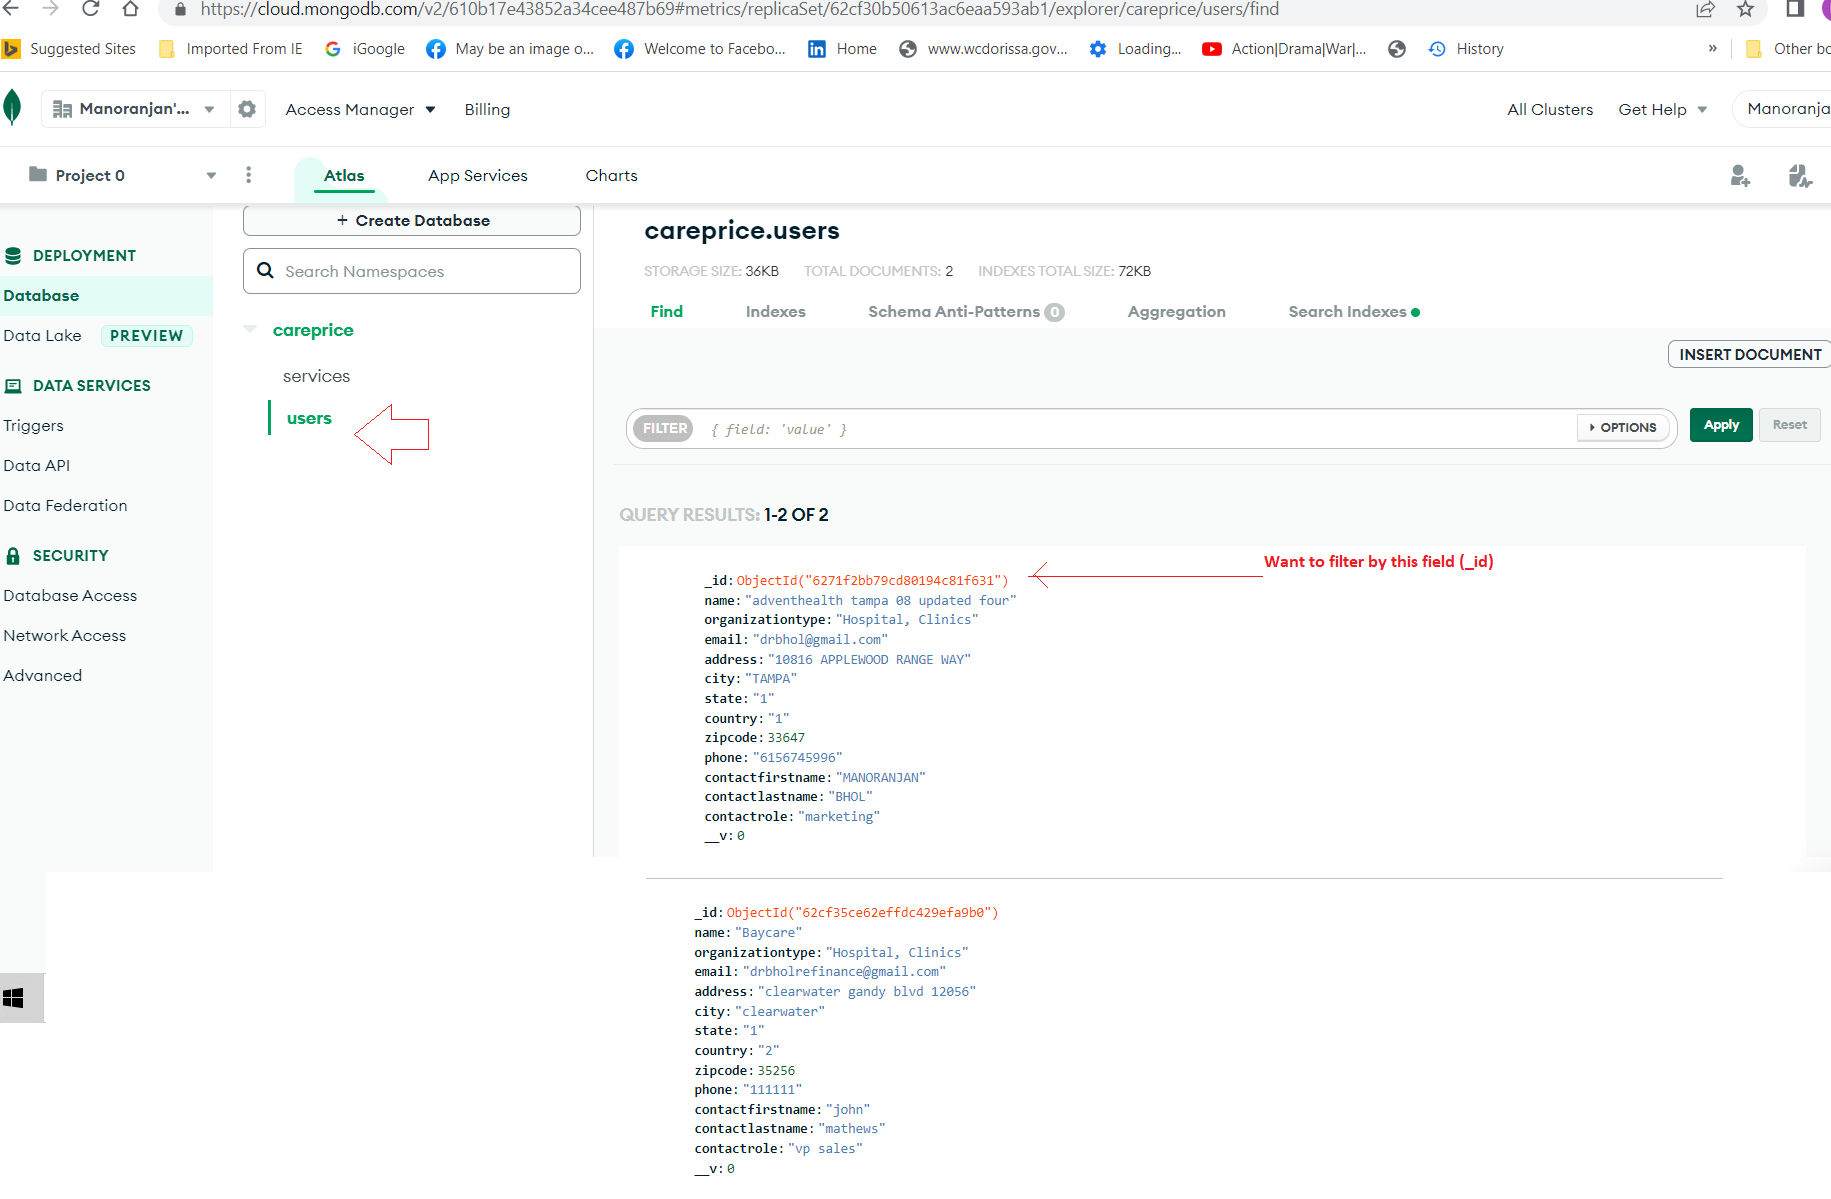Bookmark this page with star icon
Image resolution: width=1831 pixels, height=1199 pixels.
point(1745,9)
